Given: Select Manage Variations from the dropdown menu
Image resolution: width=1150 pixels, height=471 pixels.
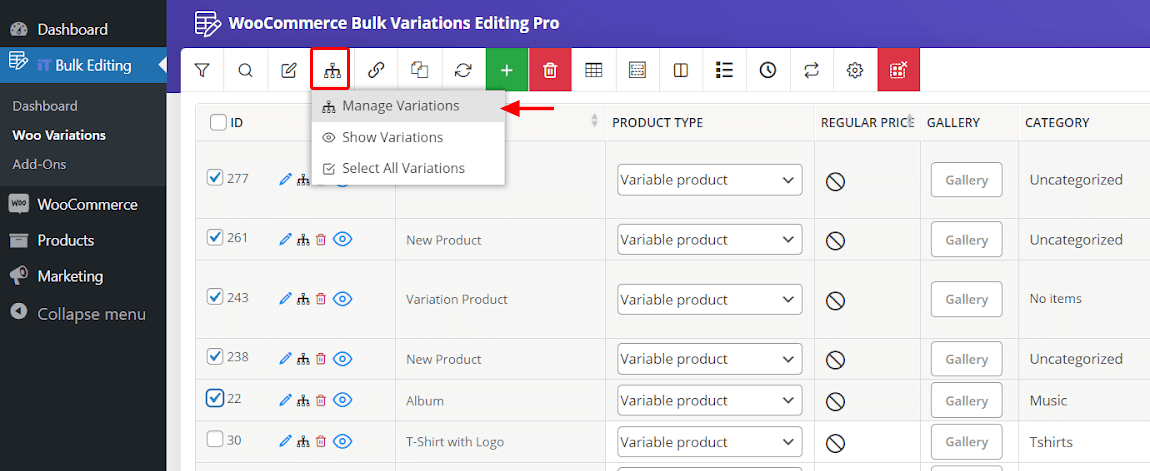Looking at the screenshot, I should (x=408, y=106).
